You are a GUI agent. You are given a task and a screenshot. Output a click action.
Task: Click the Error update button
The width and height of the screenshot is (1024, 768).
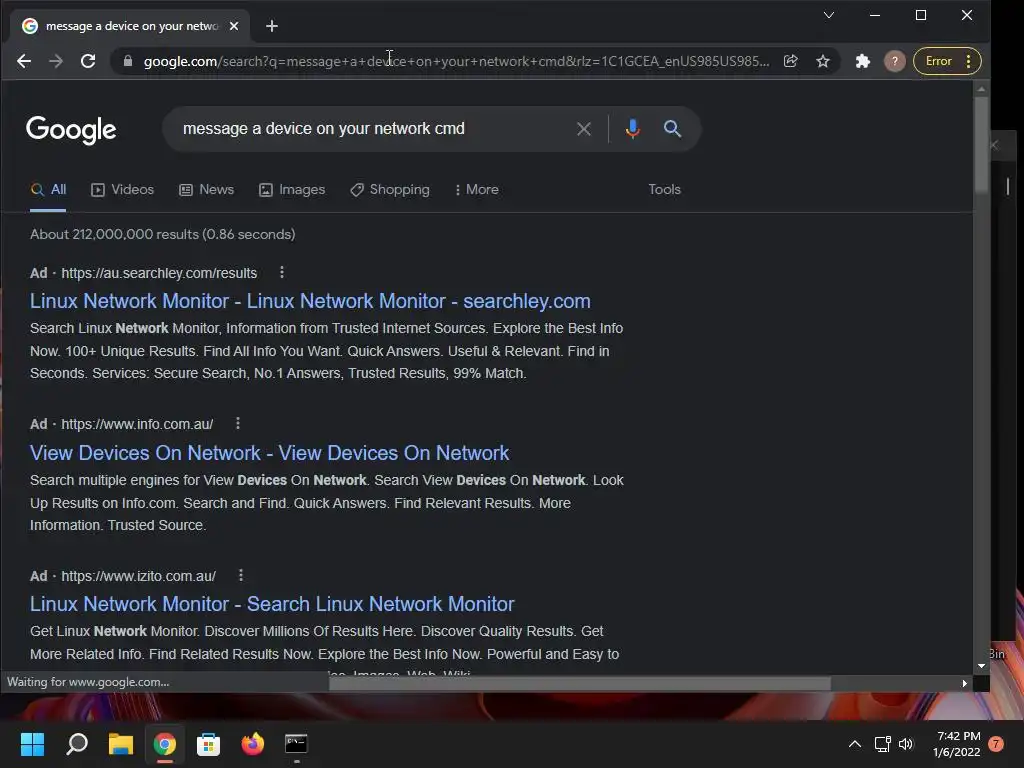(938, 61)
